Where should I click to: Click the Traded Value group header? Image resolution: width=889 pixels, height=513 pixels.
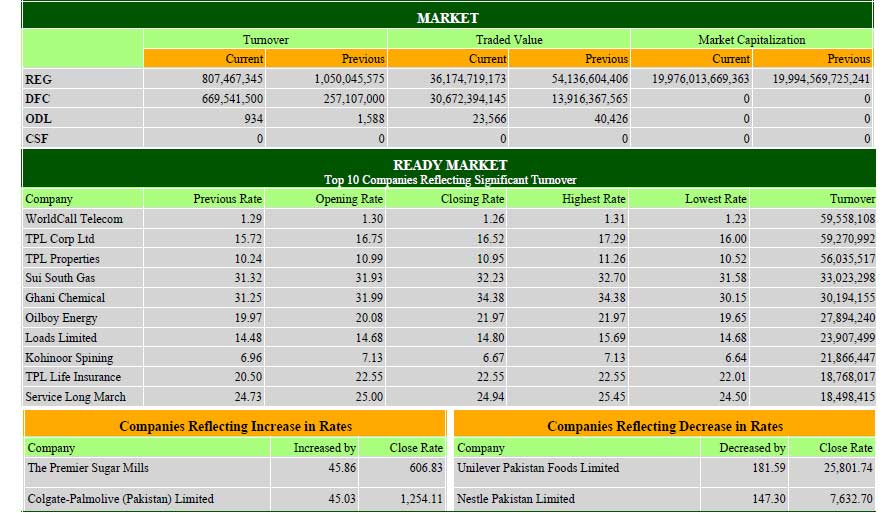(x=509, y=40)
